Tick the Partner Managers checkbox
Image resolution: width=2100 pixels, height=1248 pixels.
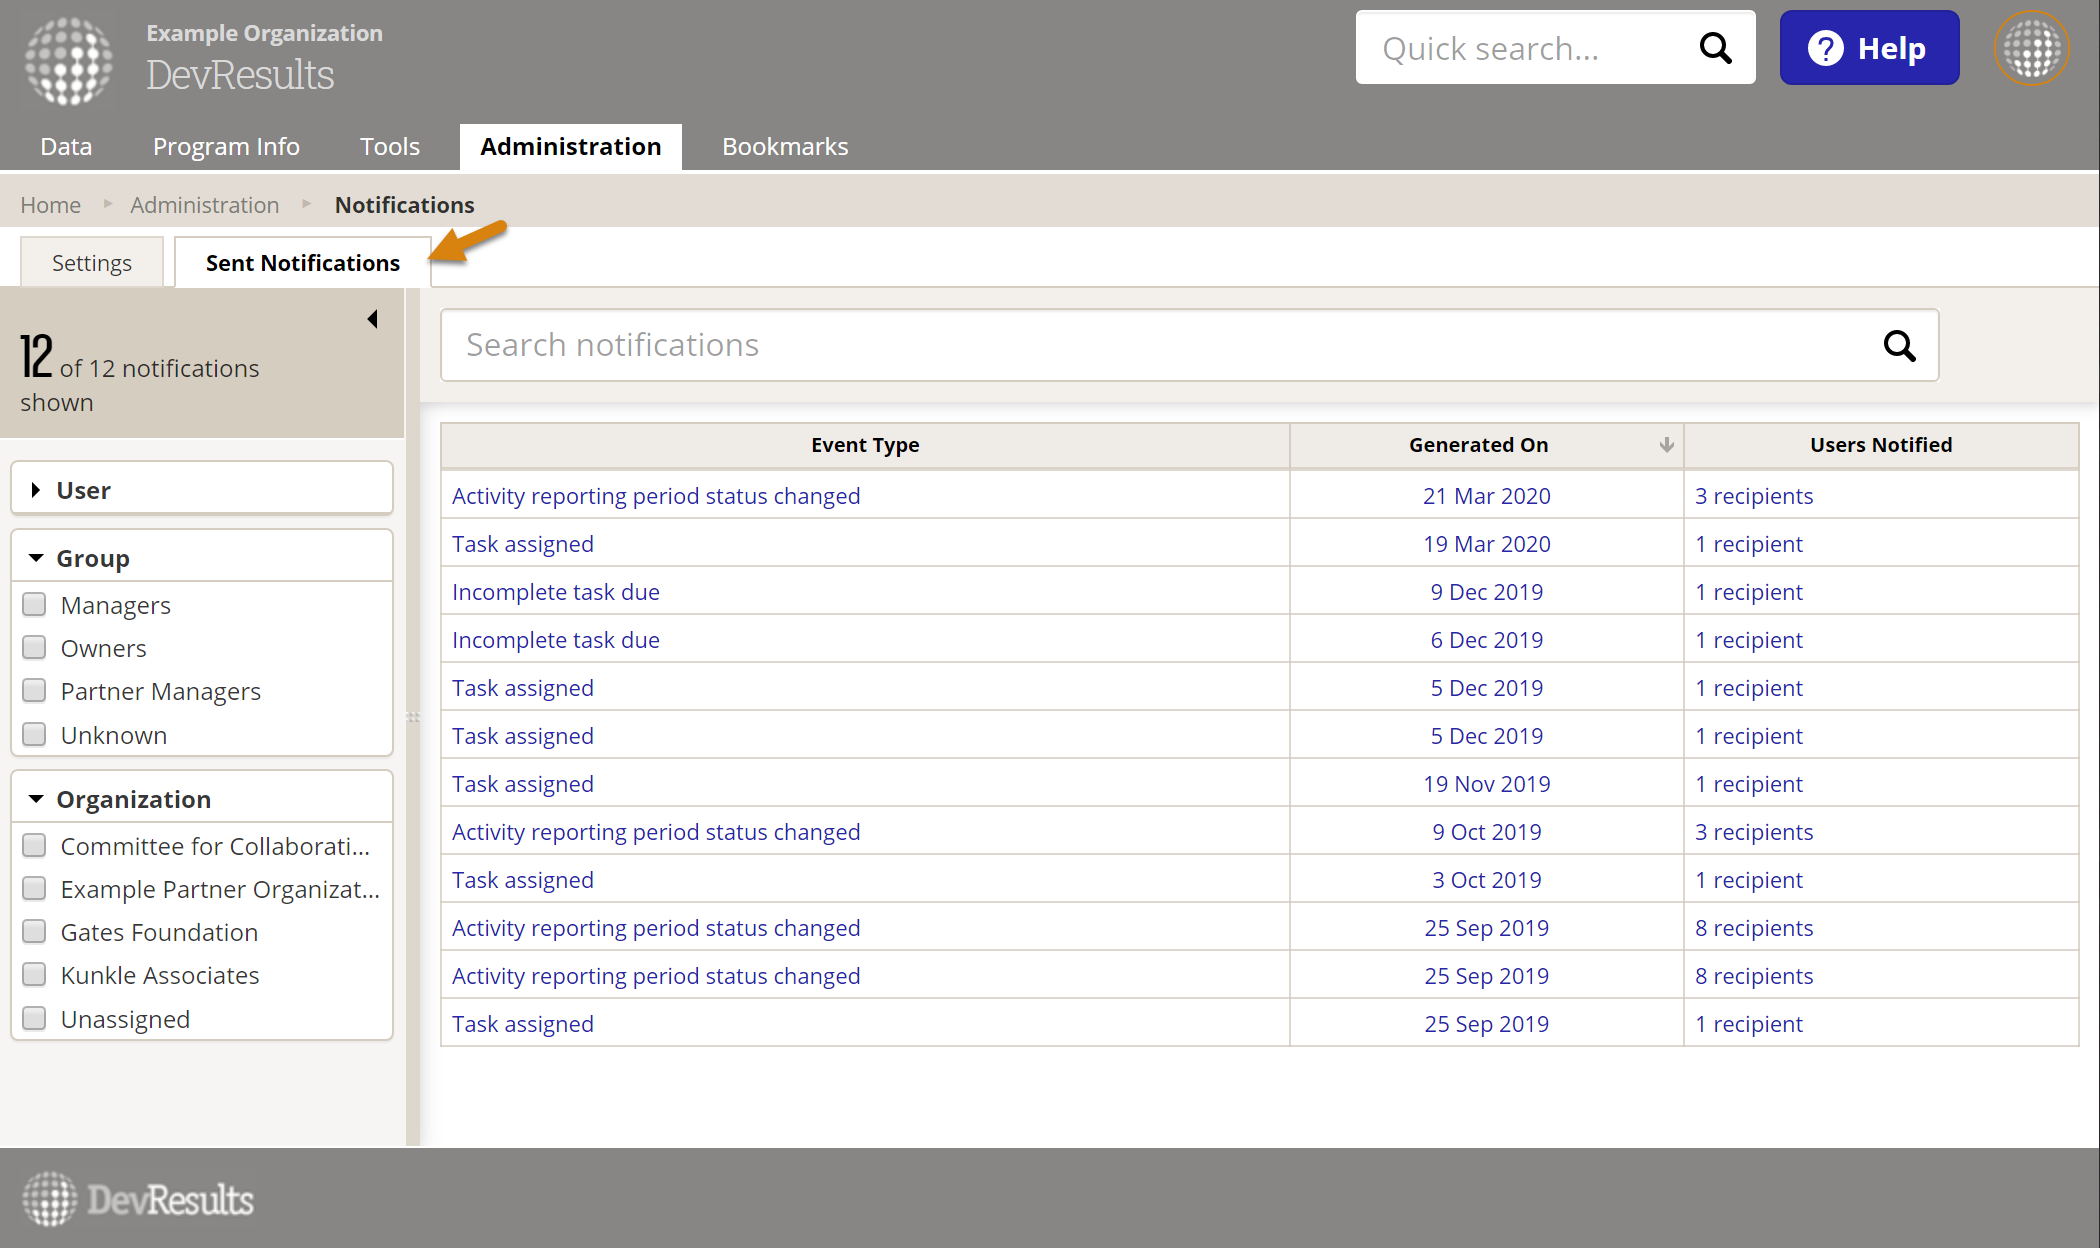35,691
